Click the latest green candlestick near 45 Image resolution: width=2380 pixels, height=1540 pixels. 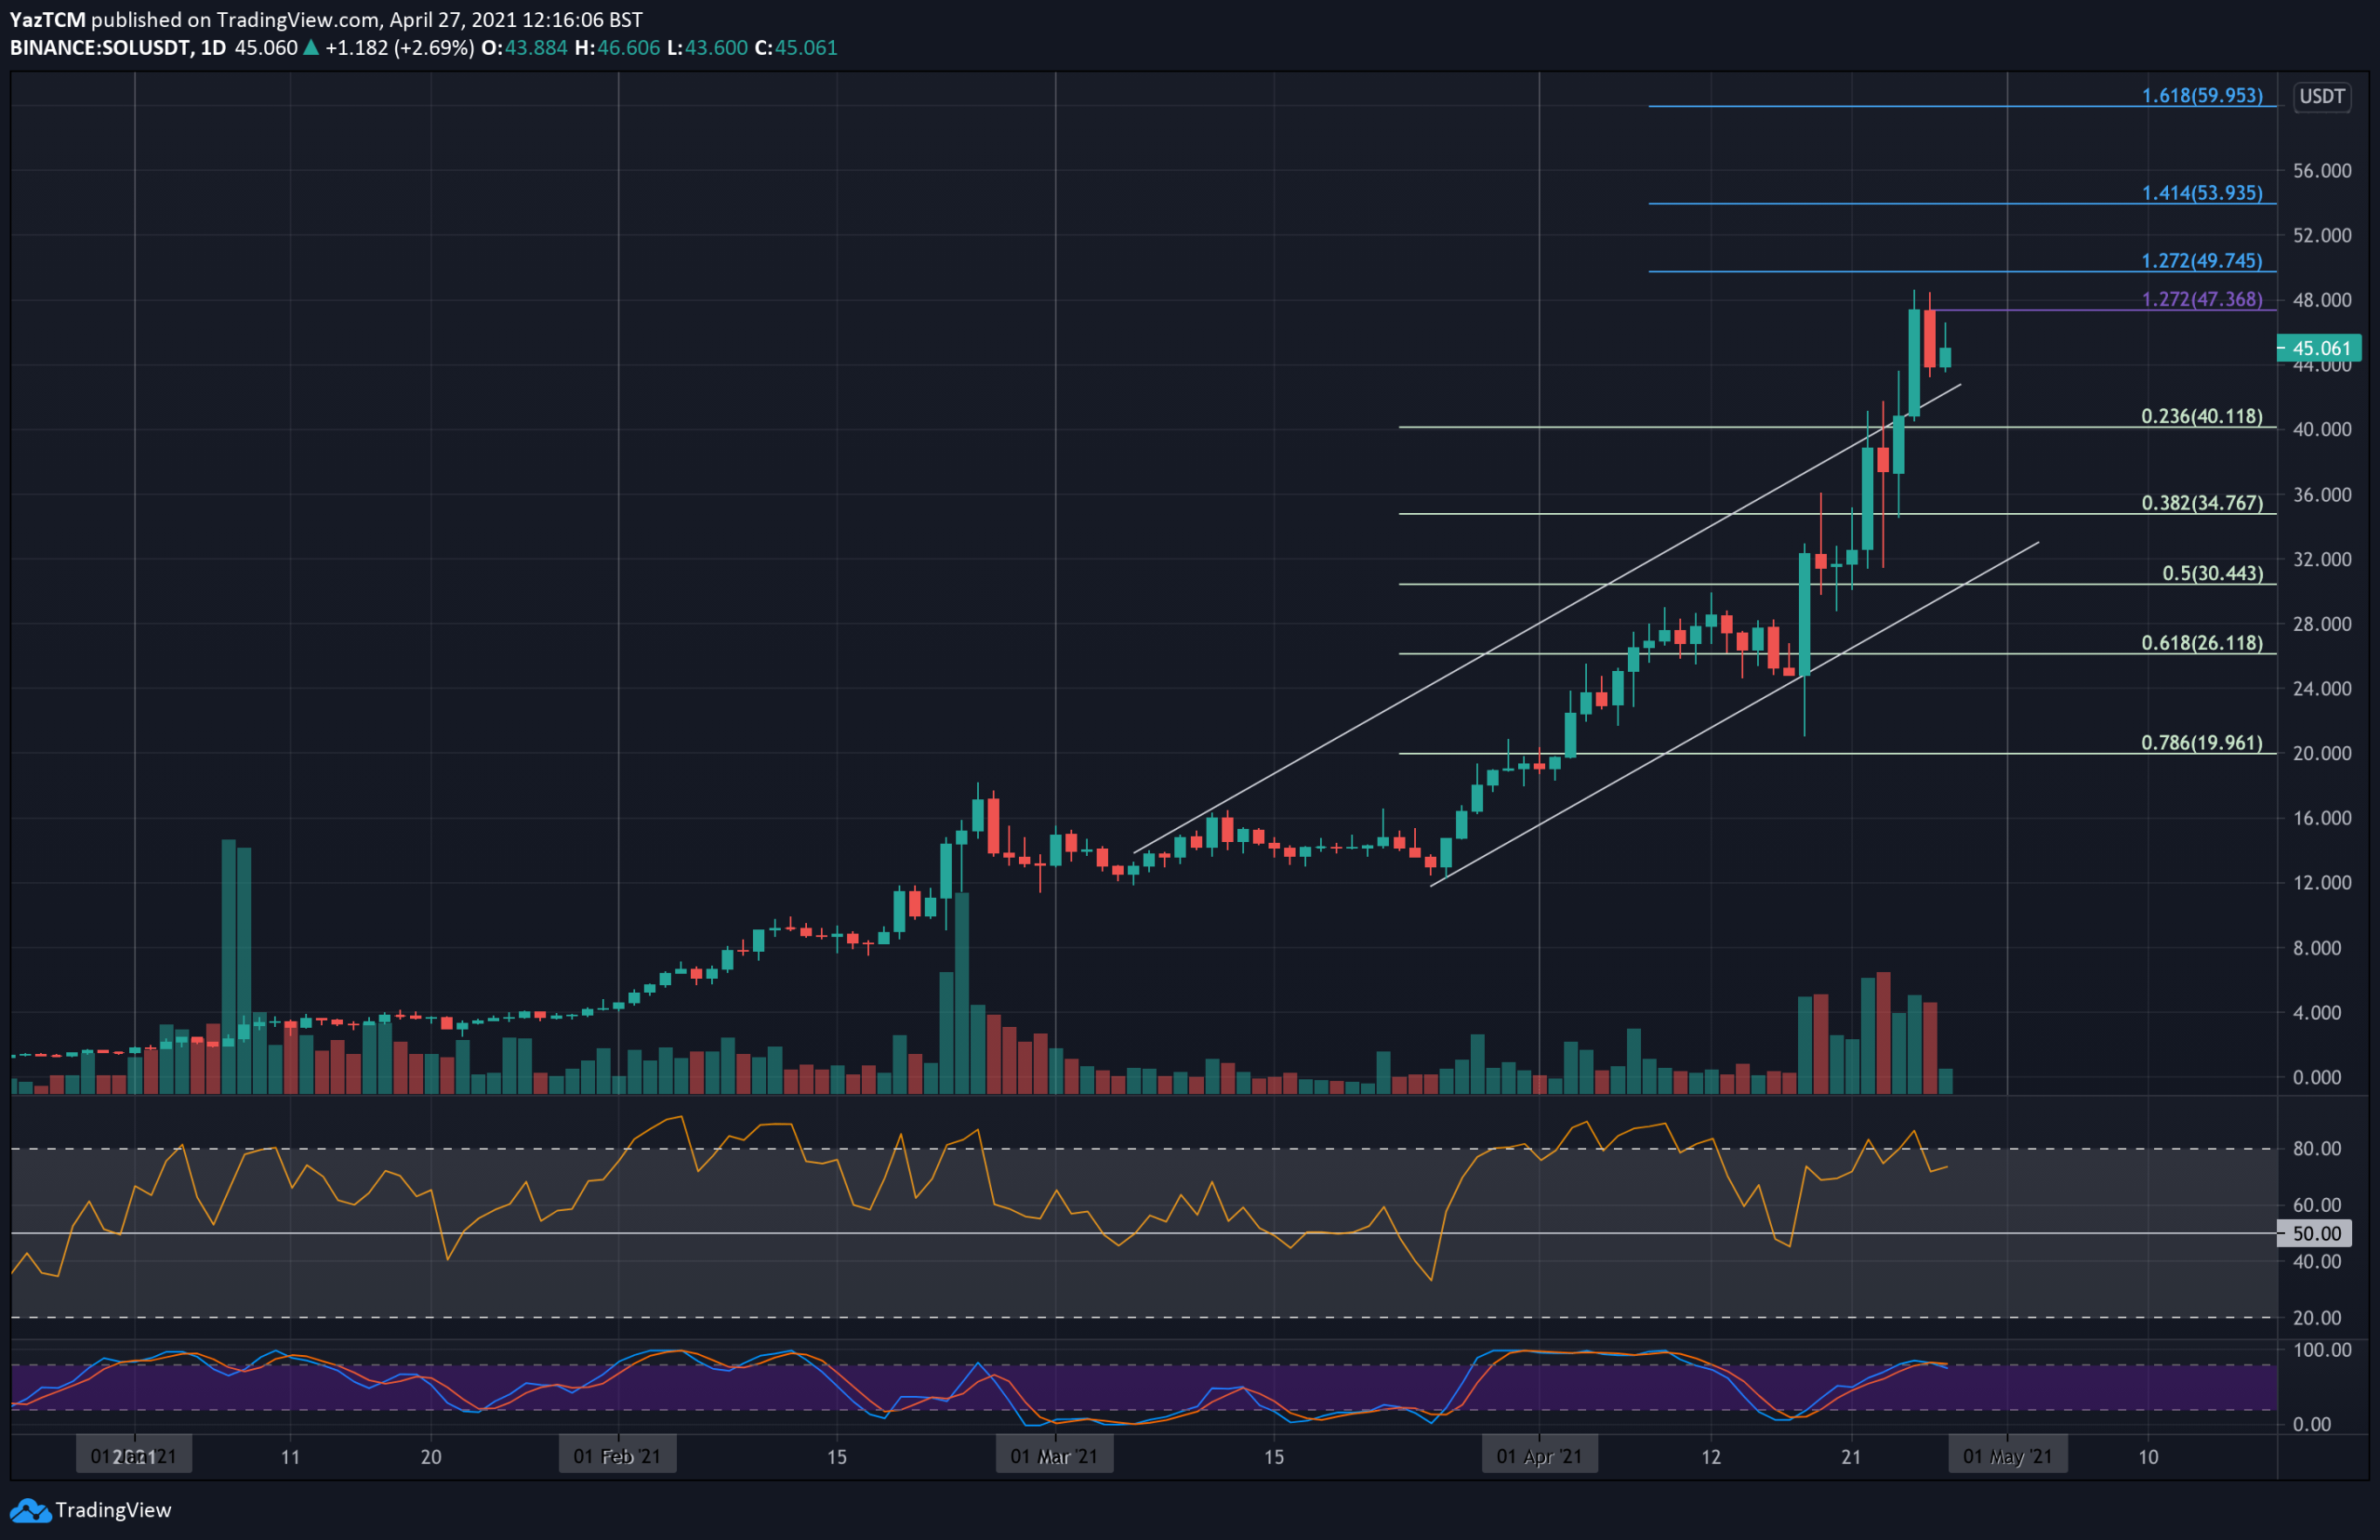point(1945,358)
